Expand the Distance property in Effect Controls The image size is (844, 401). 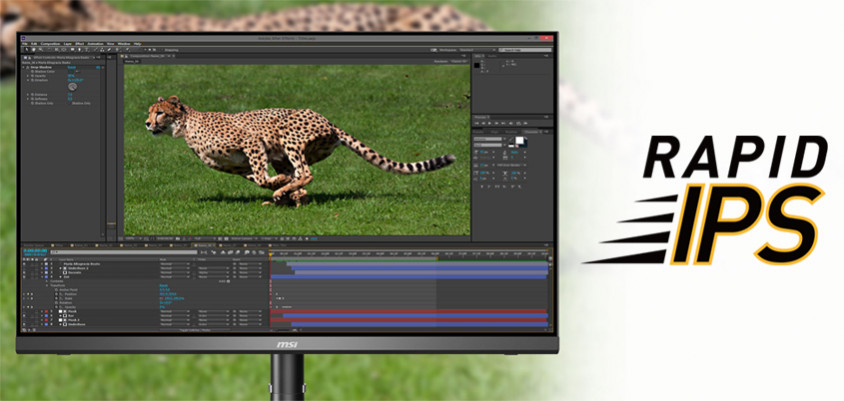[x=28, y=95]
